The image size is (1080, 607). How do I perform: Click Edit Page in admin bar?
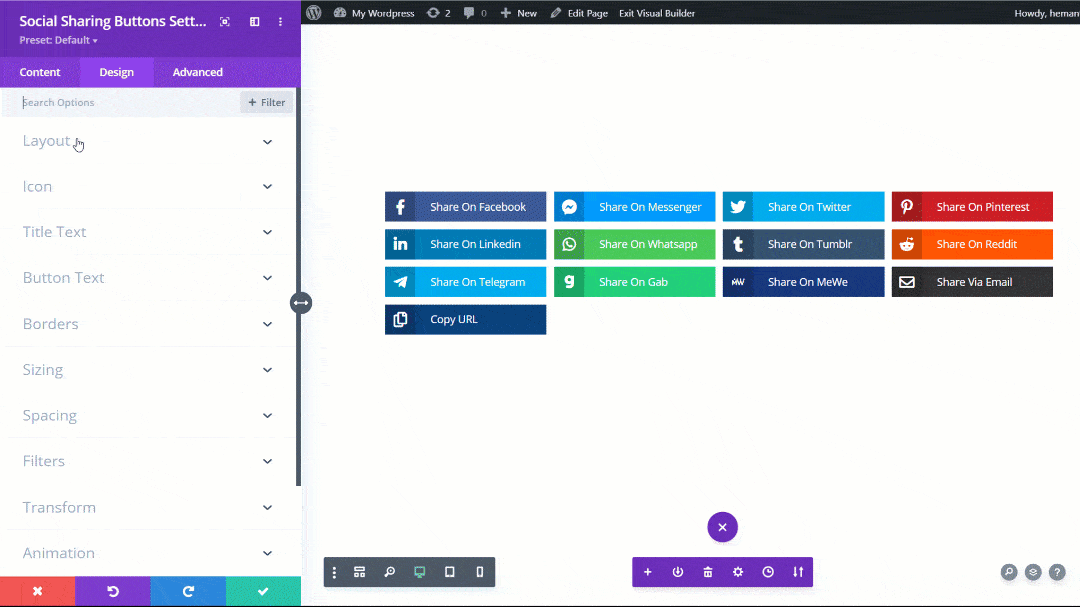pyautogui.click(x=579, y=13)
